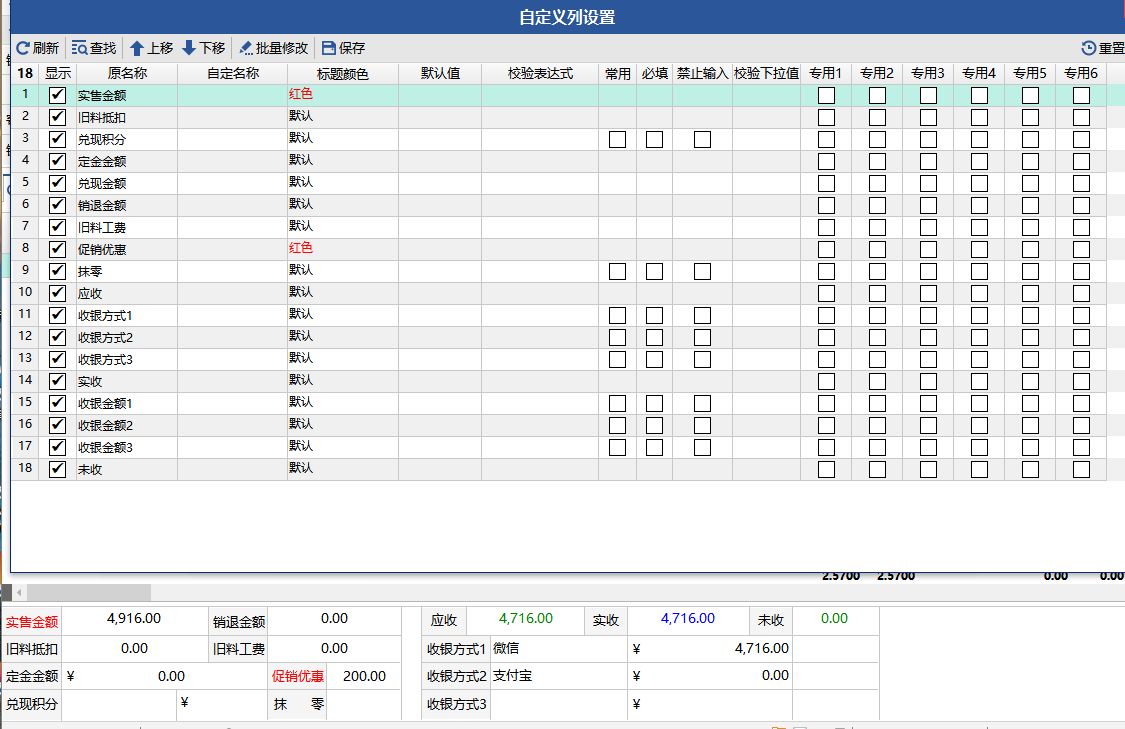Toggle 常用 checkbox for 兑现积分 row
1125x729 pixels.
pyautogui.click(x=617, y=139)
